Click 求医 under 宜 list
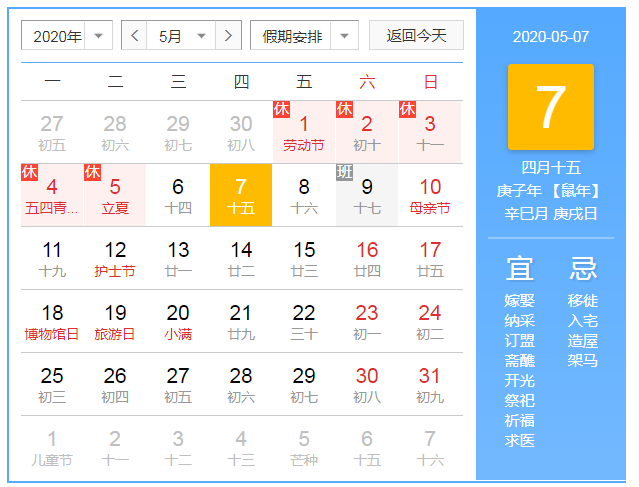The width and height of the screenshot is (639, 487). click(519, 440)
